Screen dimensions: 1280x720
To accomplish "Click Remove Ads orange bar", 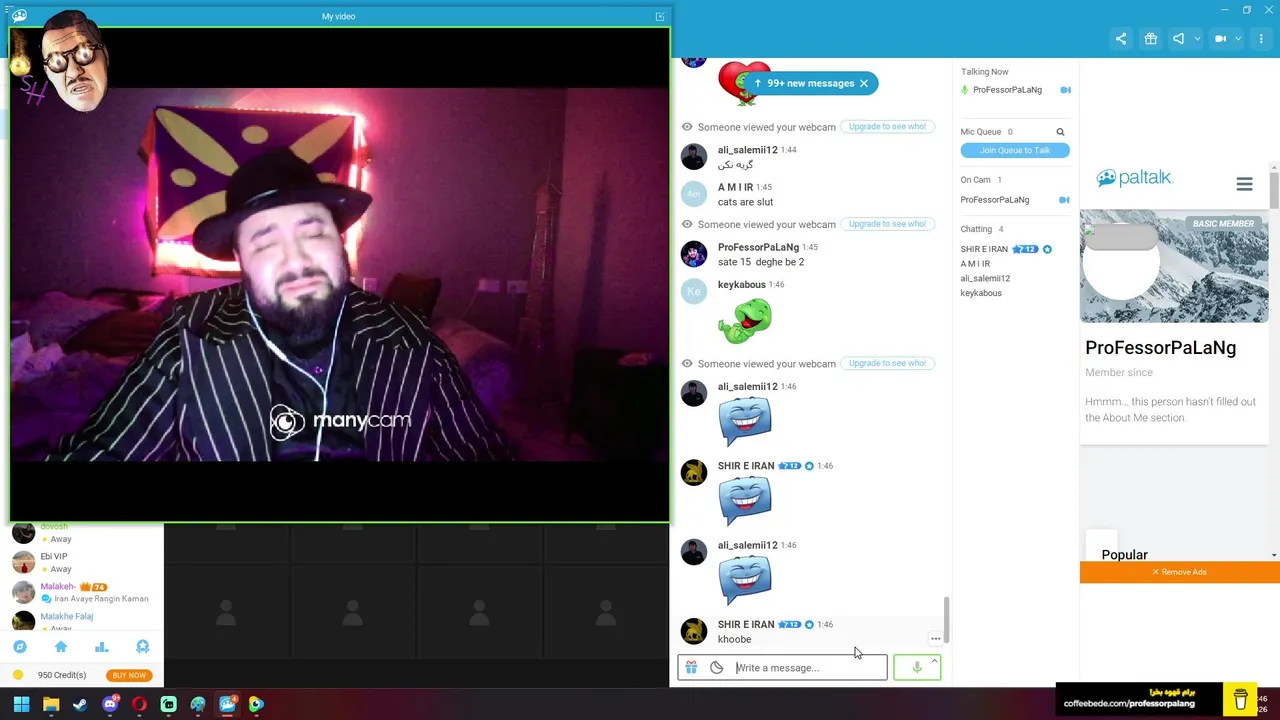I will coord(1180,572).
